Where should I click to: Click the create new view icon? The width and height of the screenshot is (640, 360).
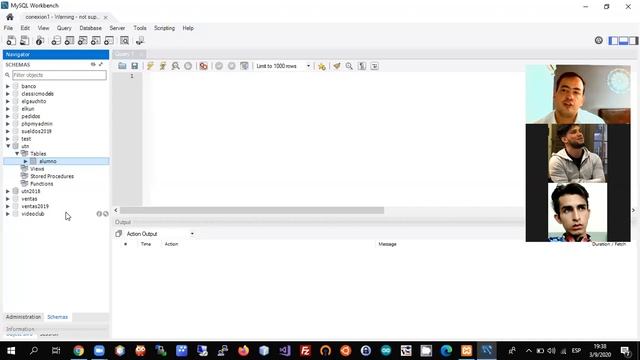pyautogui.click(x=82, y=40)
